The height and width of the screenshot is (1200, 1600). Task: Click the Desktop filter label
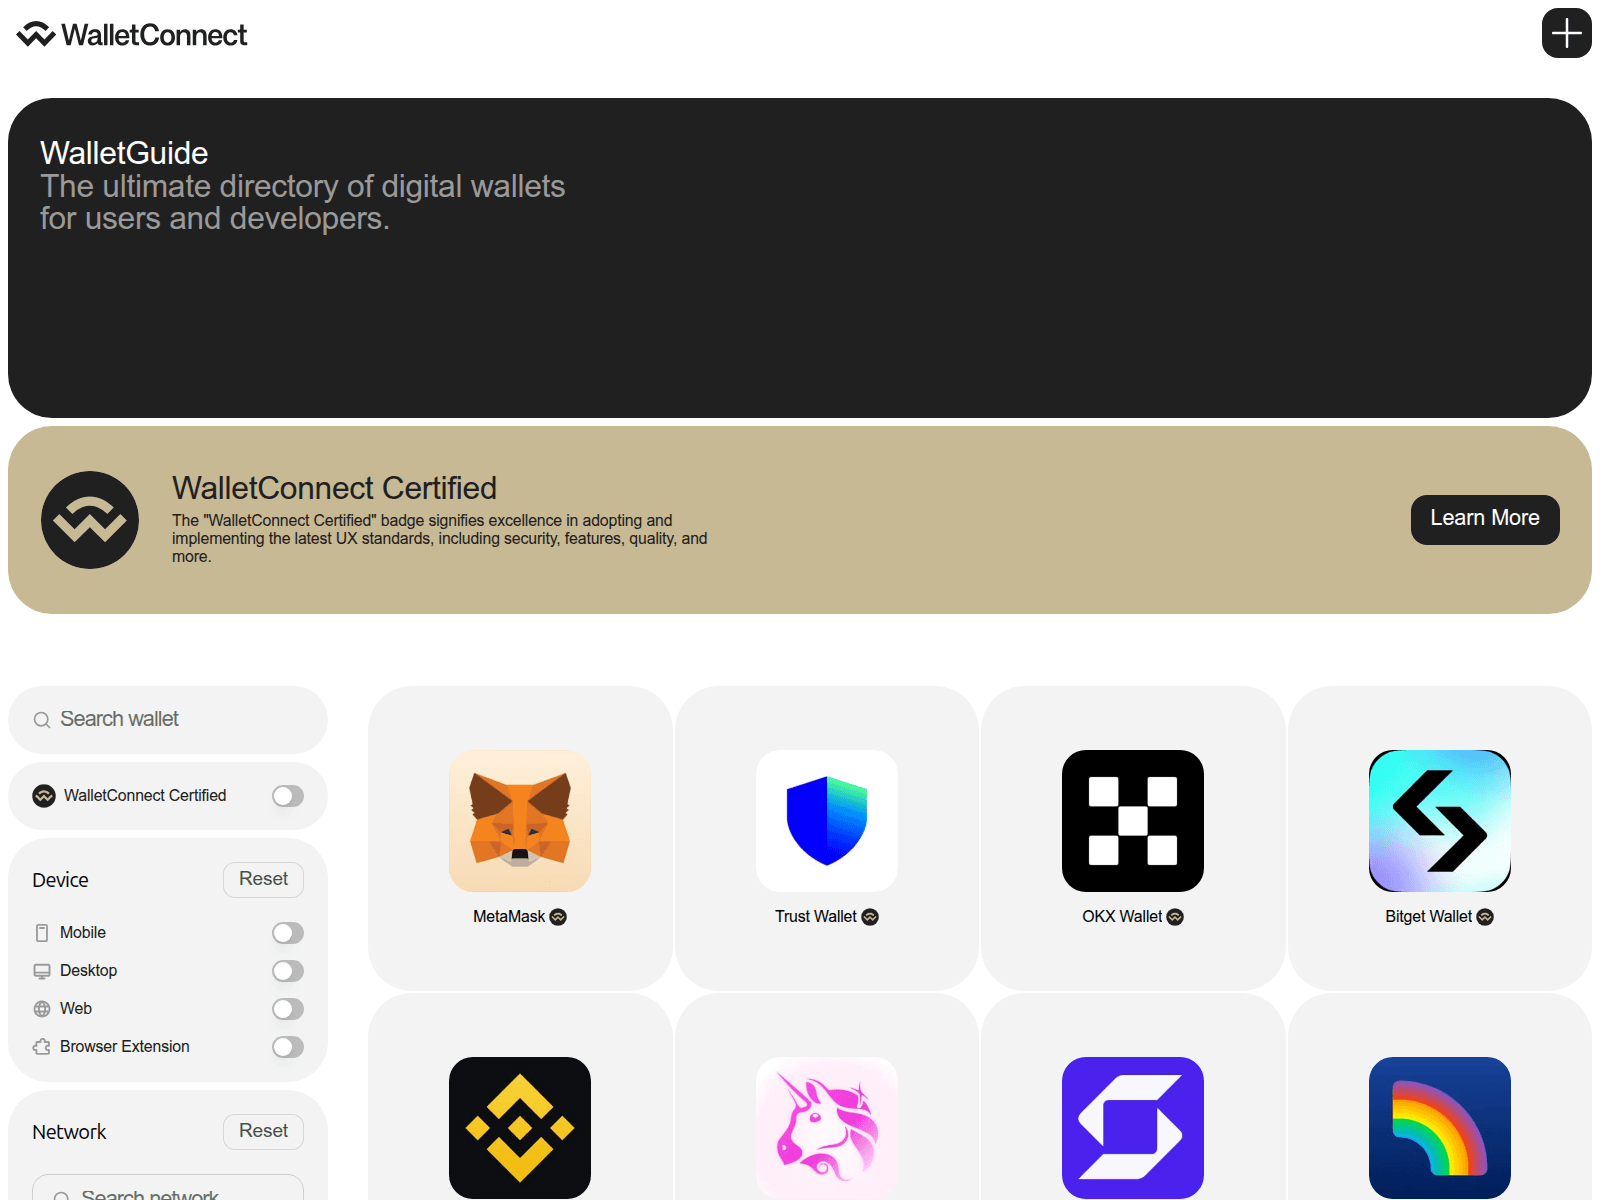[88, 971]
